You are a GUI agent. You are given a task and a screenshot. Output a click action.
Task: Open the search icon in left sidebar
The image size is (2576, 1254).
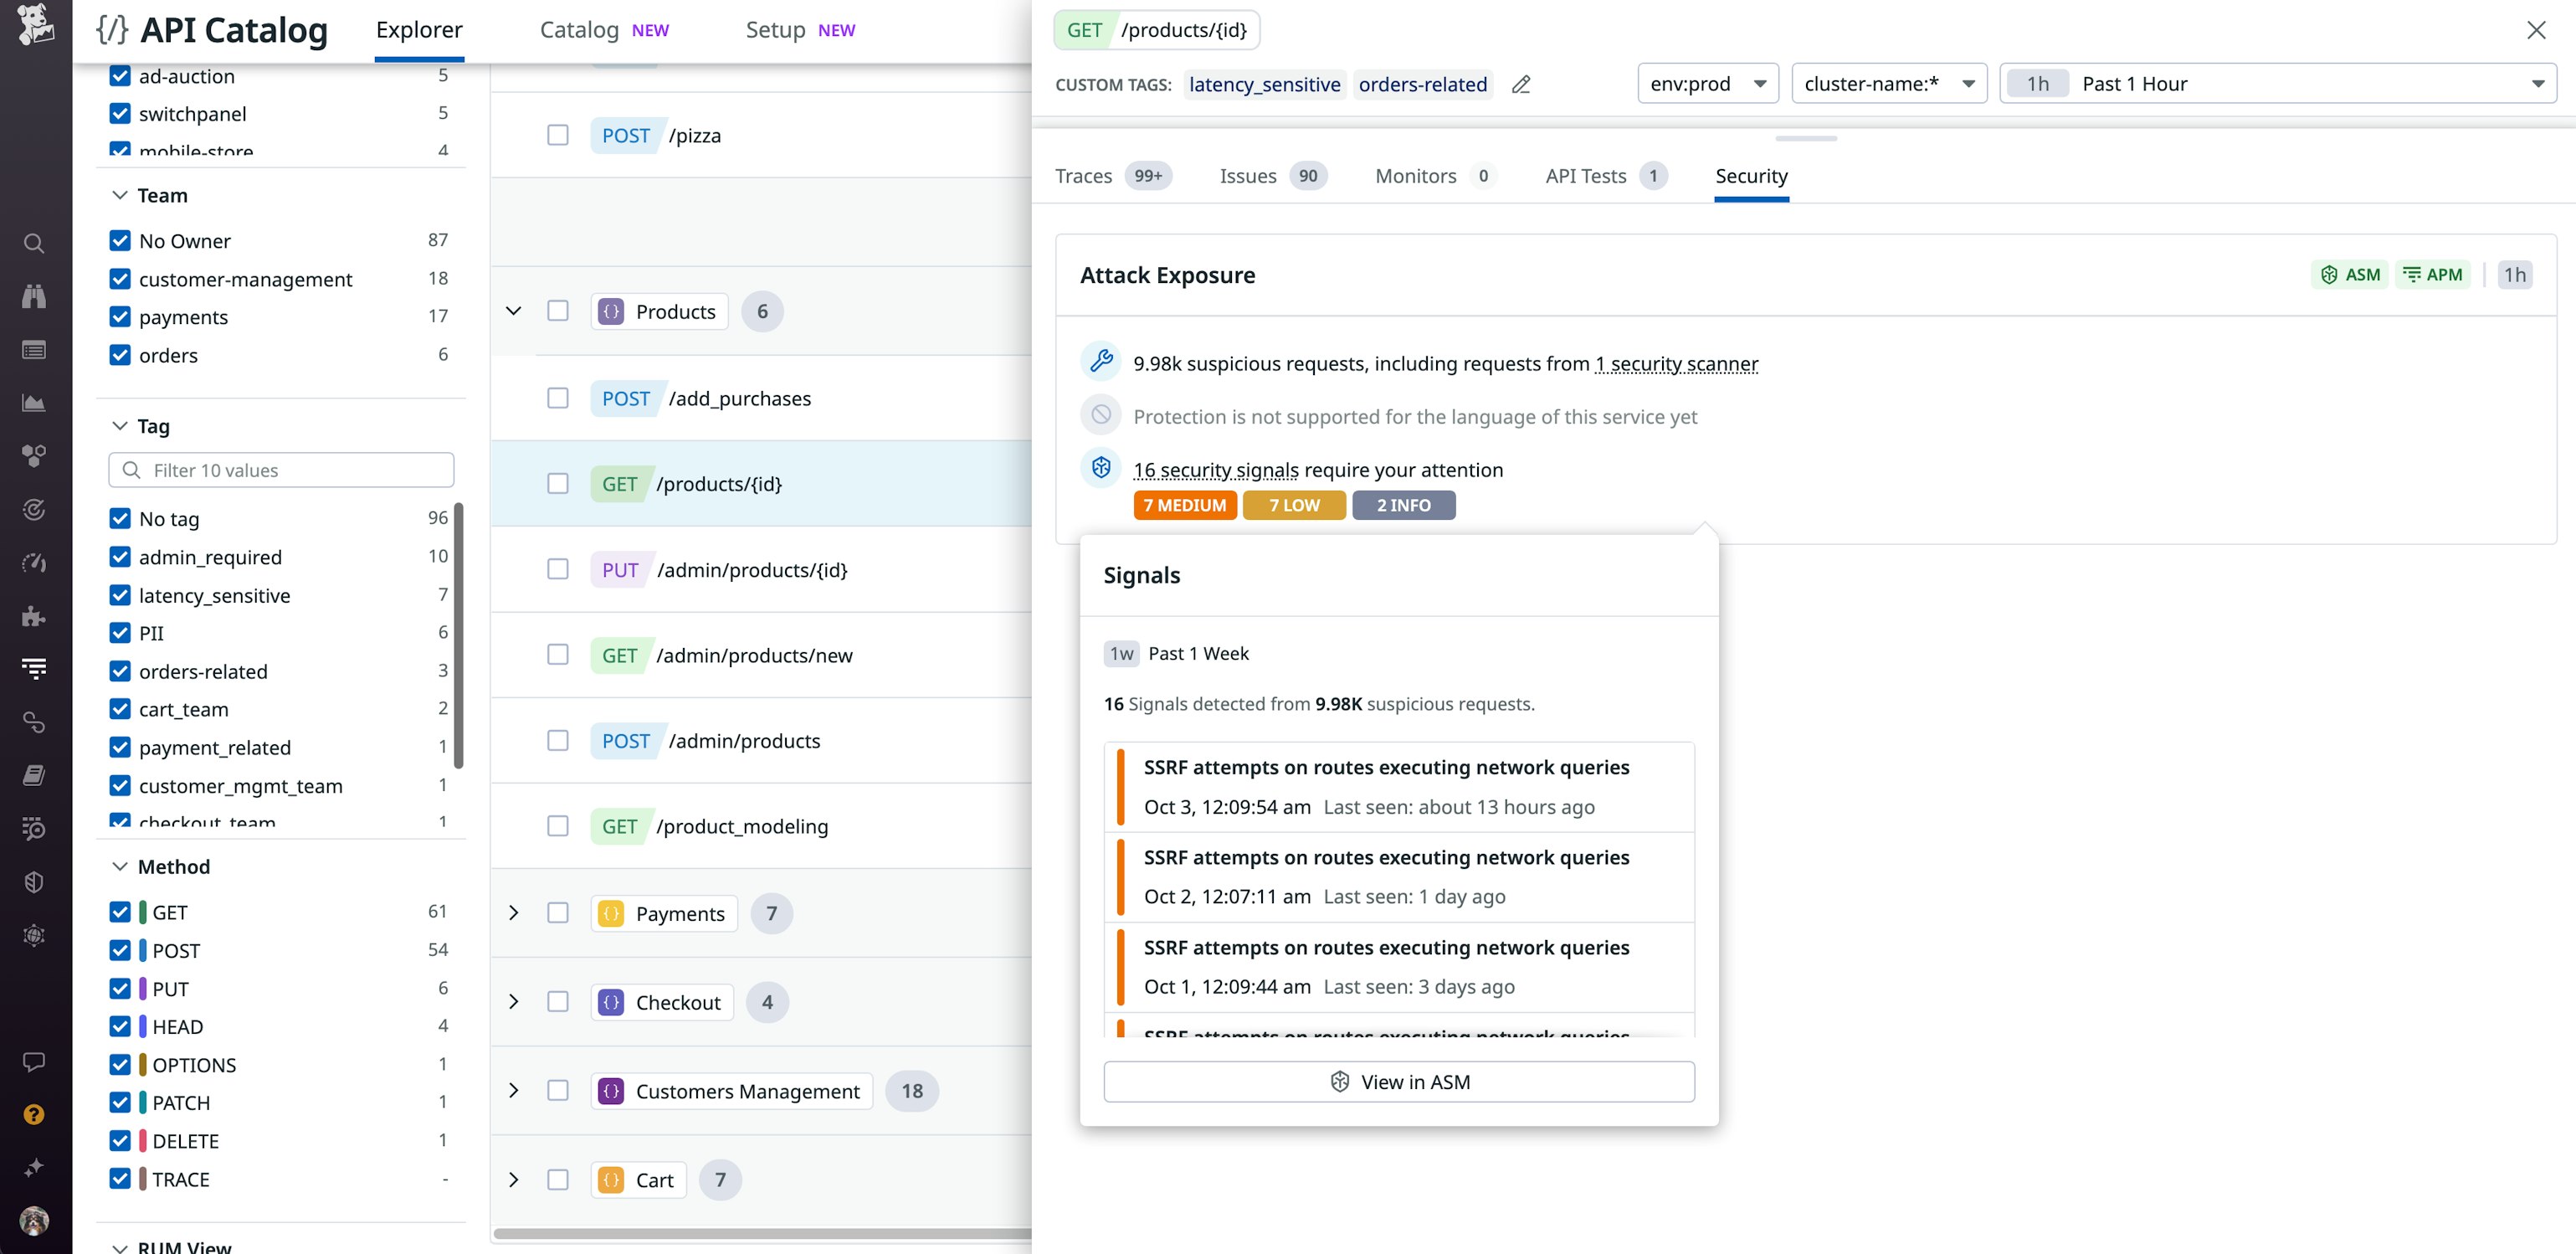click(x=34, y=243)
